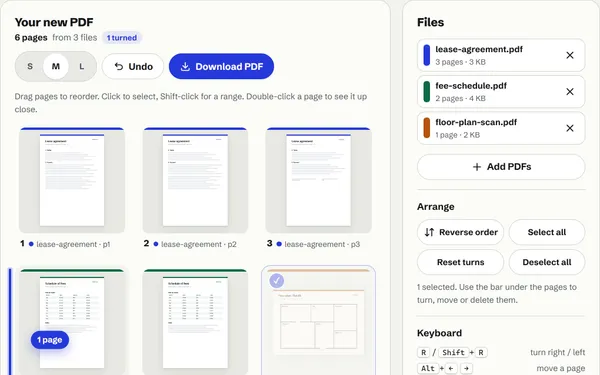Click the 'lease-agreement · p3' caption
This screenshot has width=600, height=375.
tap(322, 244)
